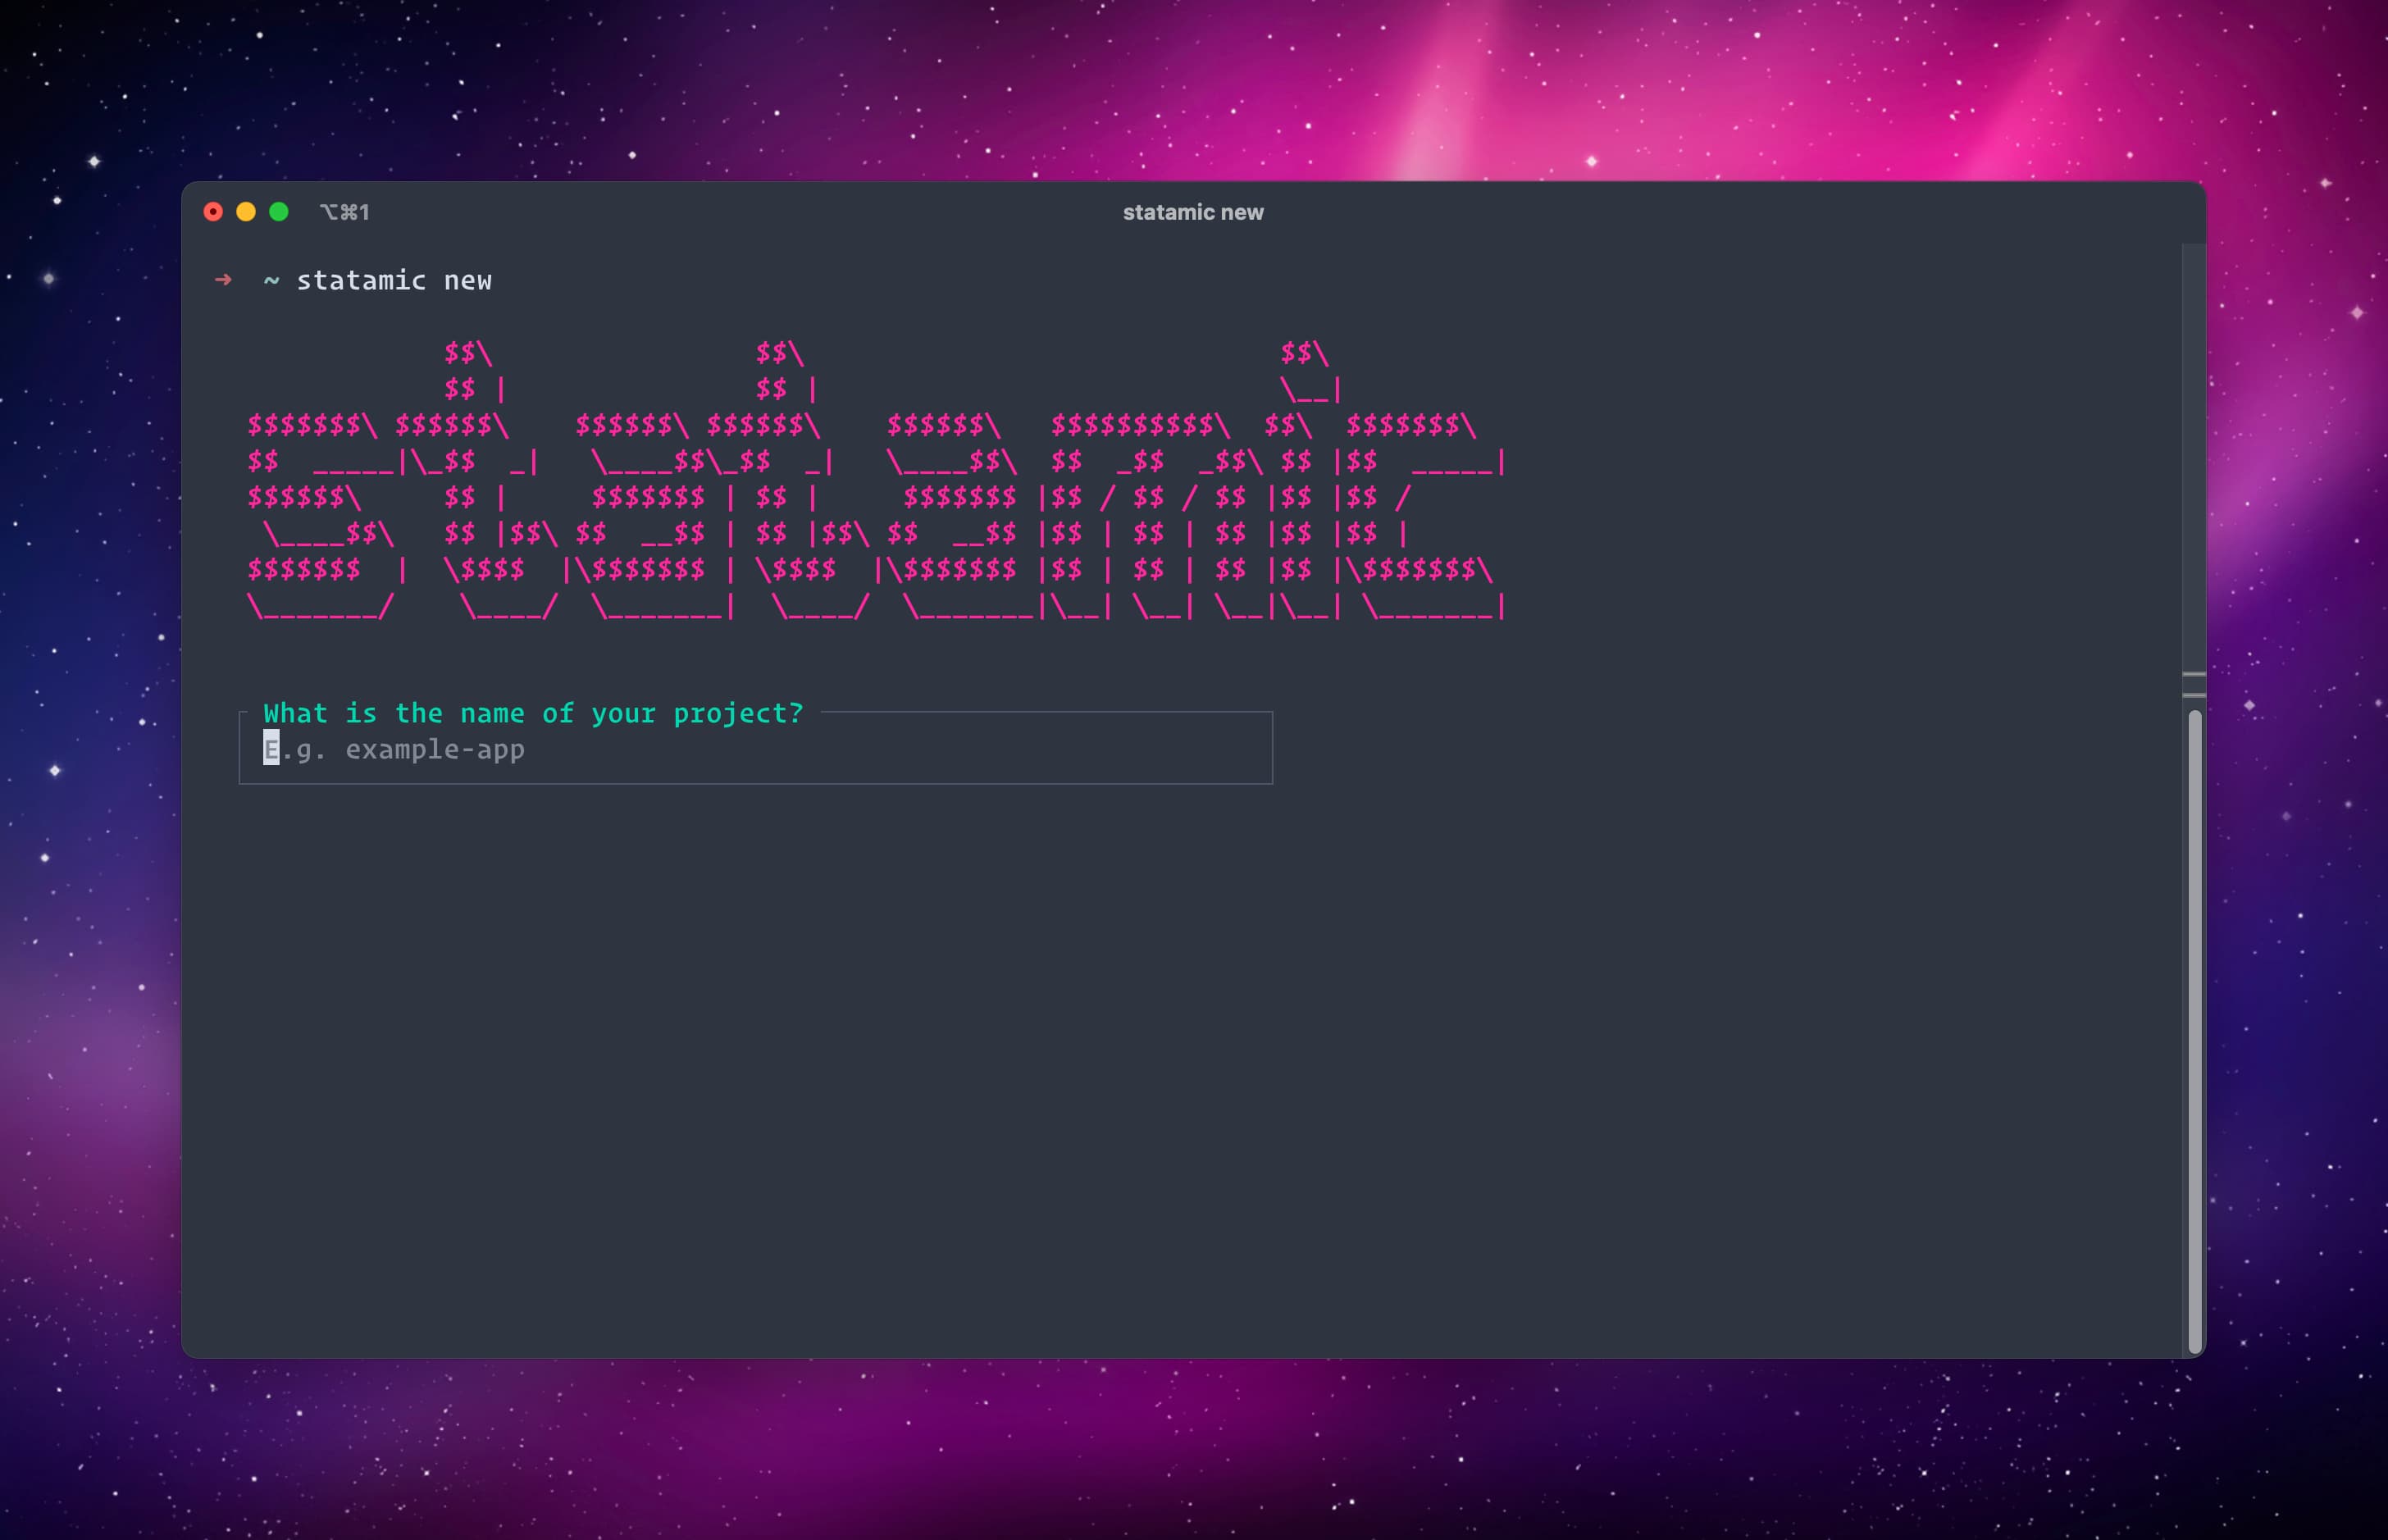Click the tilde directory indicator
2388x1540 pixels.
point(271,281)
